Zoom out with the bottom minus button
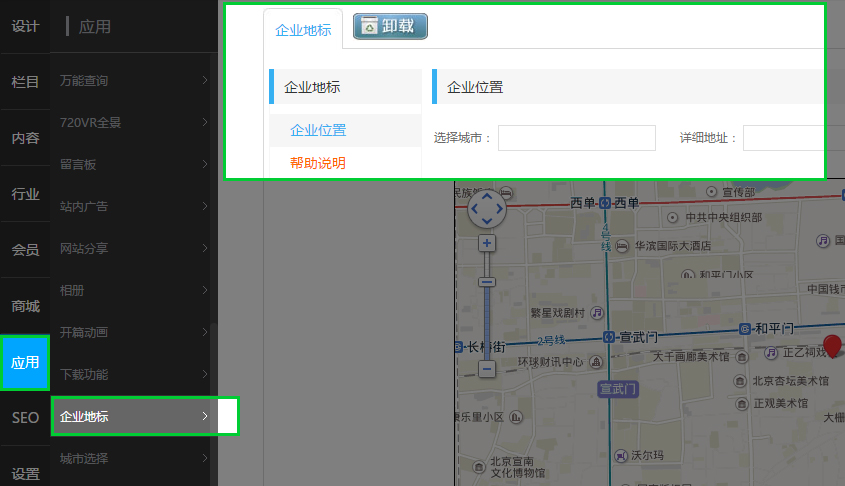 tap(487, 369)
